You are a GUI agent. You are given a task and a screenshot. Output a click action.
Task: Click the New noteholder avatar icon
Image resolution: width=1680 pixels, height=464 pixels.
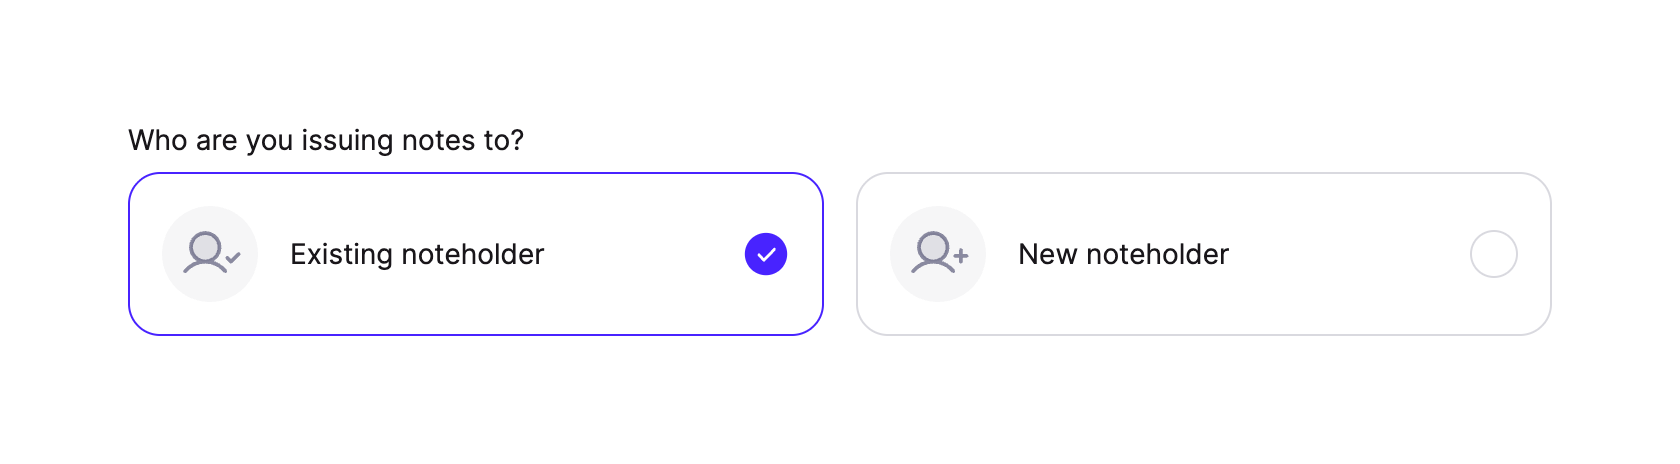pyautogui.click(x=939, y=254)
